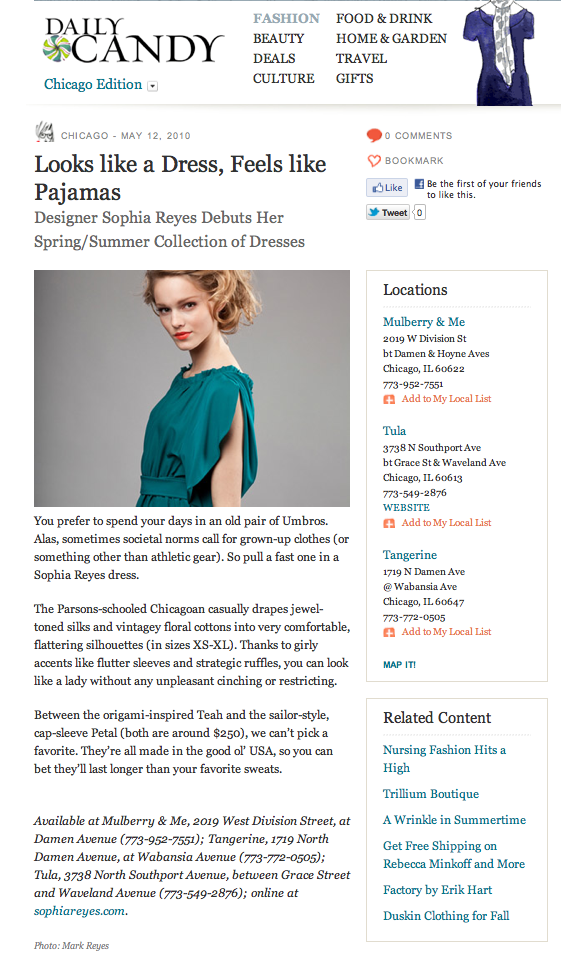
Task: Click the Photo: Mark Reyes credit
Action: (71, 945)
